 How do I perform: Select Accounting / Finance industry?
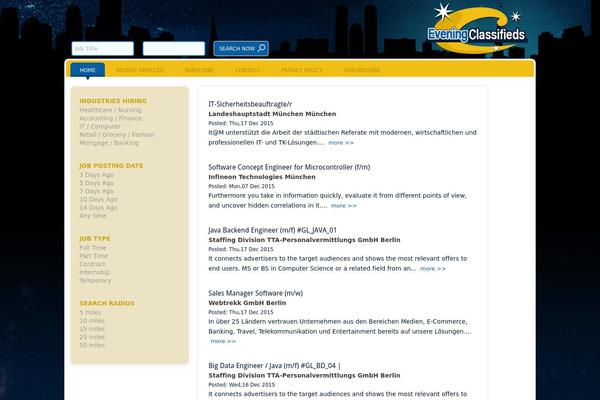[111, 118]
